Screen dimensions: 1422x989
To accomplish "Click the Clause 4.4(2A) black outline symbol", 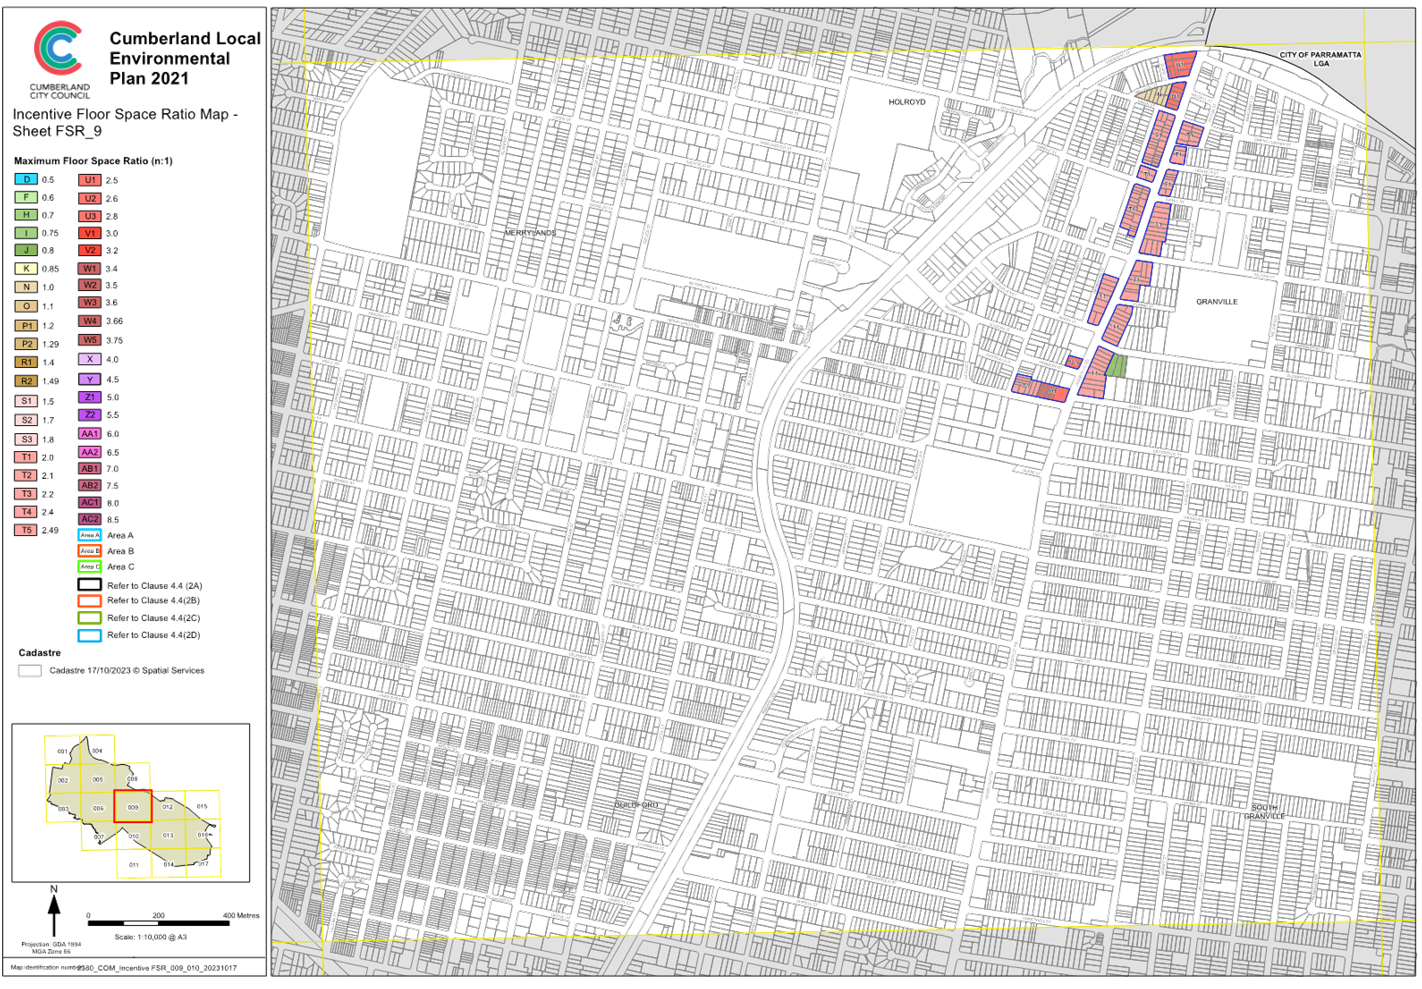I will tap(90, 585).
